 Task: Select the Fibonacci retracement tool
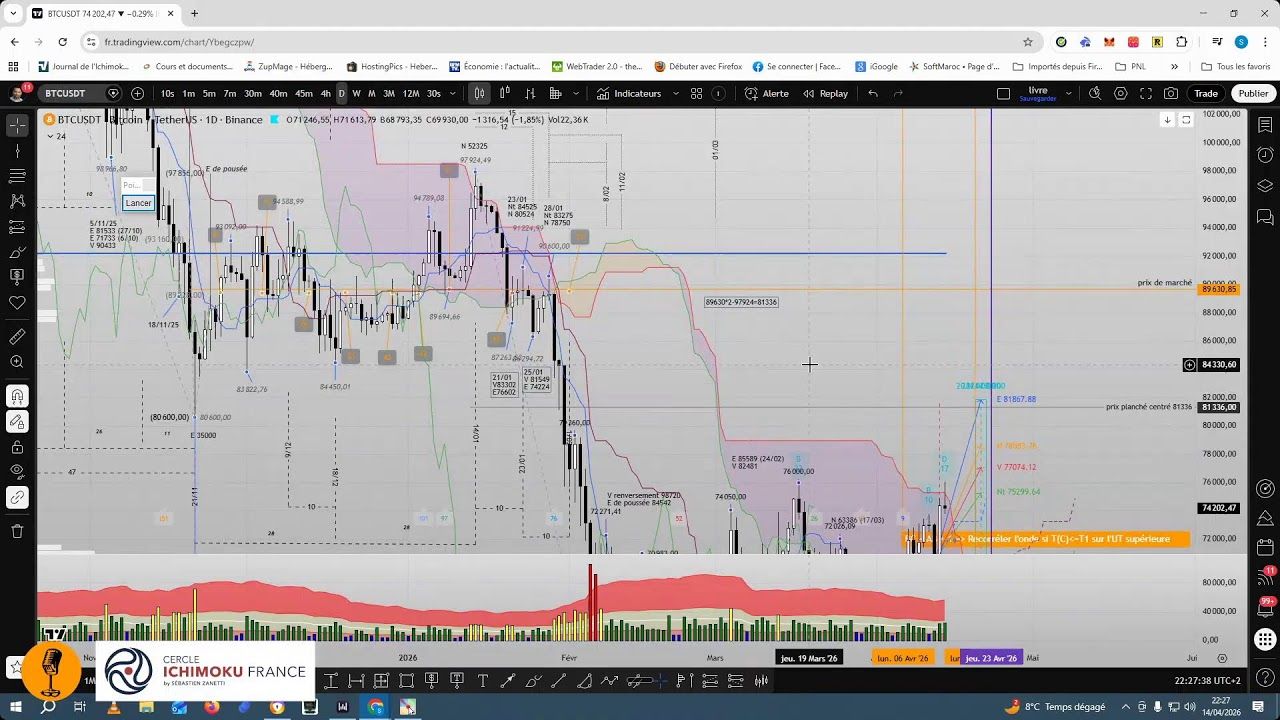(16, 176)
